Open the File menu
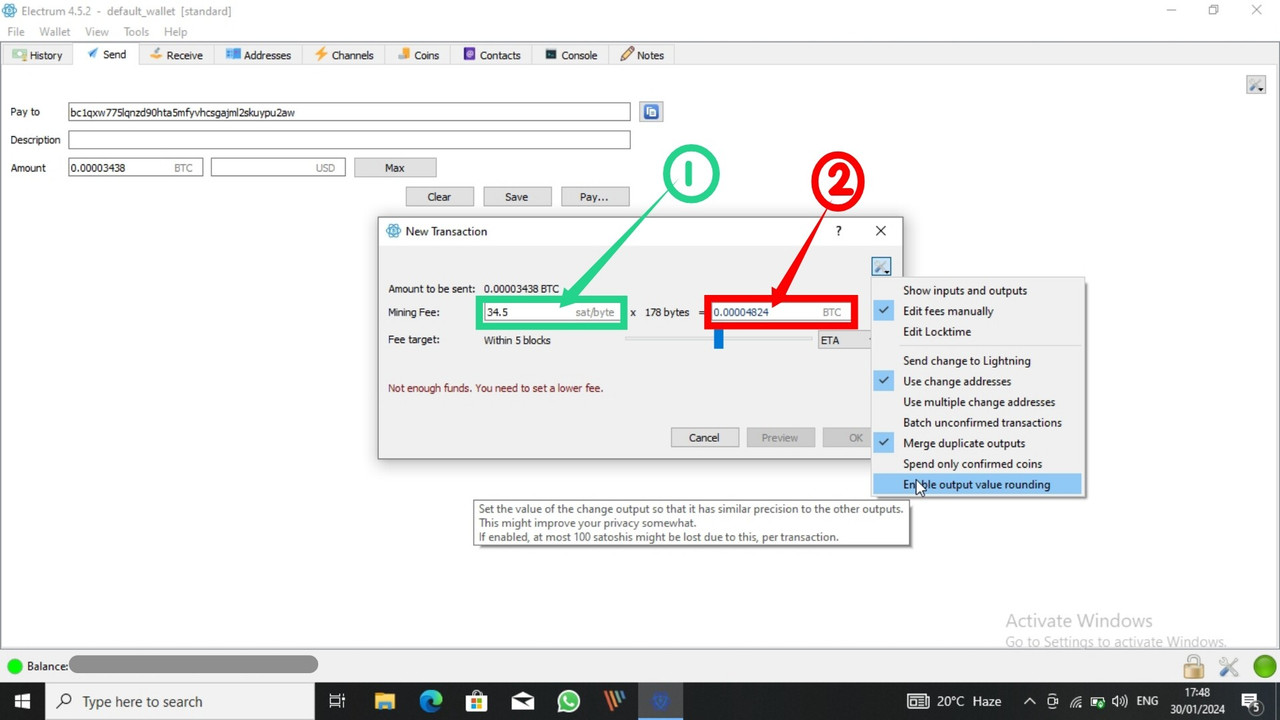This screenshot has height=720, width=1280. (16, 32)
